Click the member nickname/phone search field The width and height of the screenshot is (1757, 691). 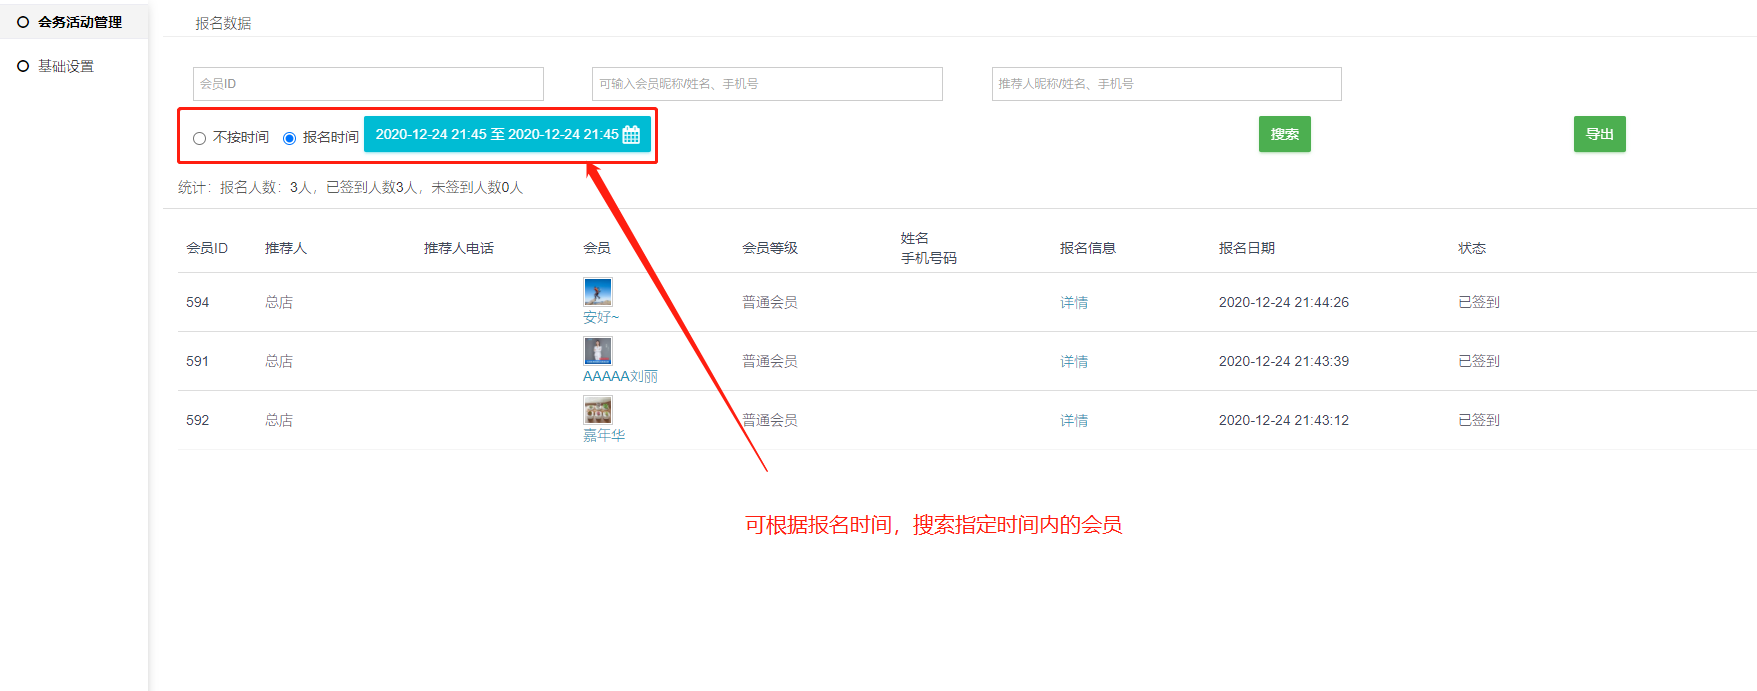(767, 84)
